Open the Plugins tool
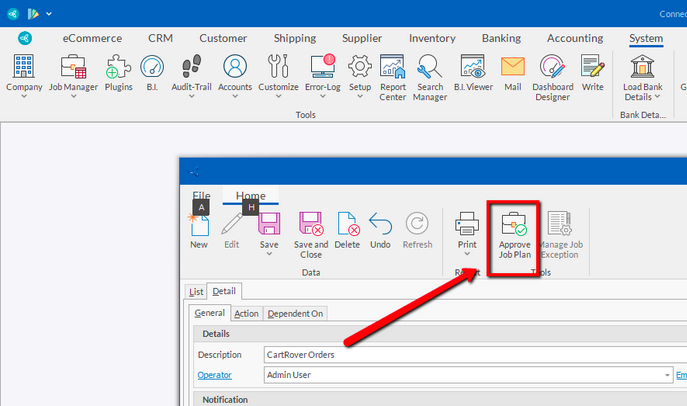687x406 pixels. click(118, 73)
